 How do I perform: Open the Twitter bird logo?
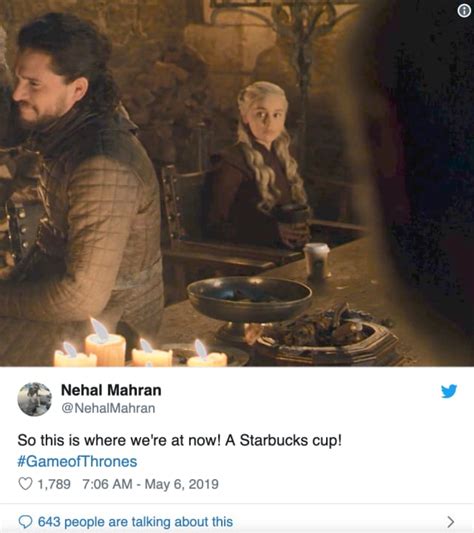pos(449,391)
